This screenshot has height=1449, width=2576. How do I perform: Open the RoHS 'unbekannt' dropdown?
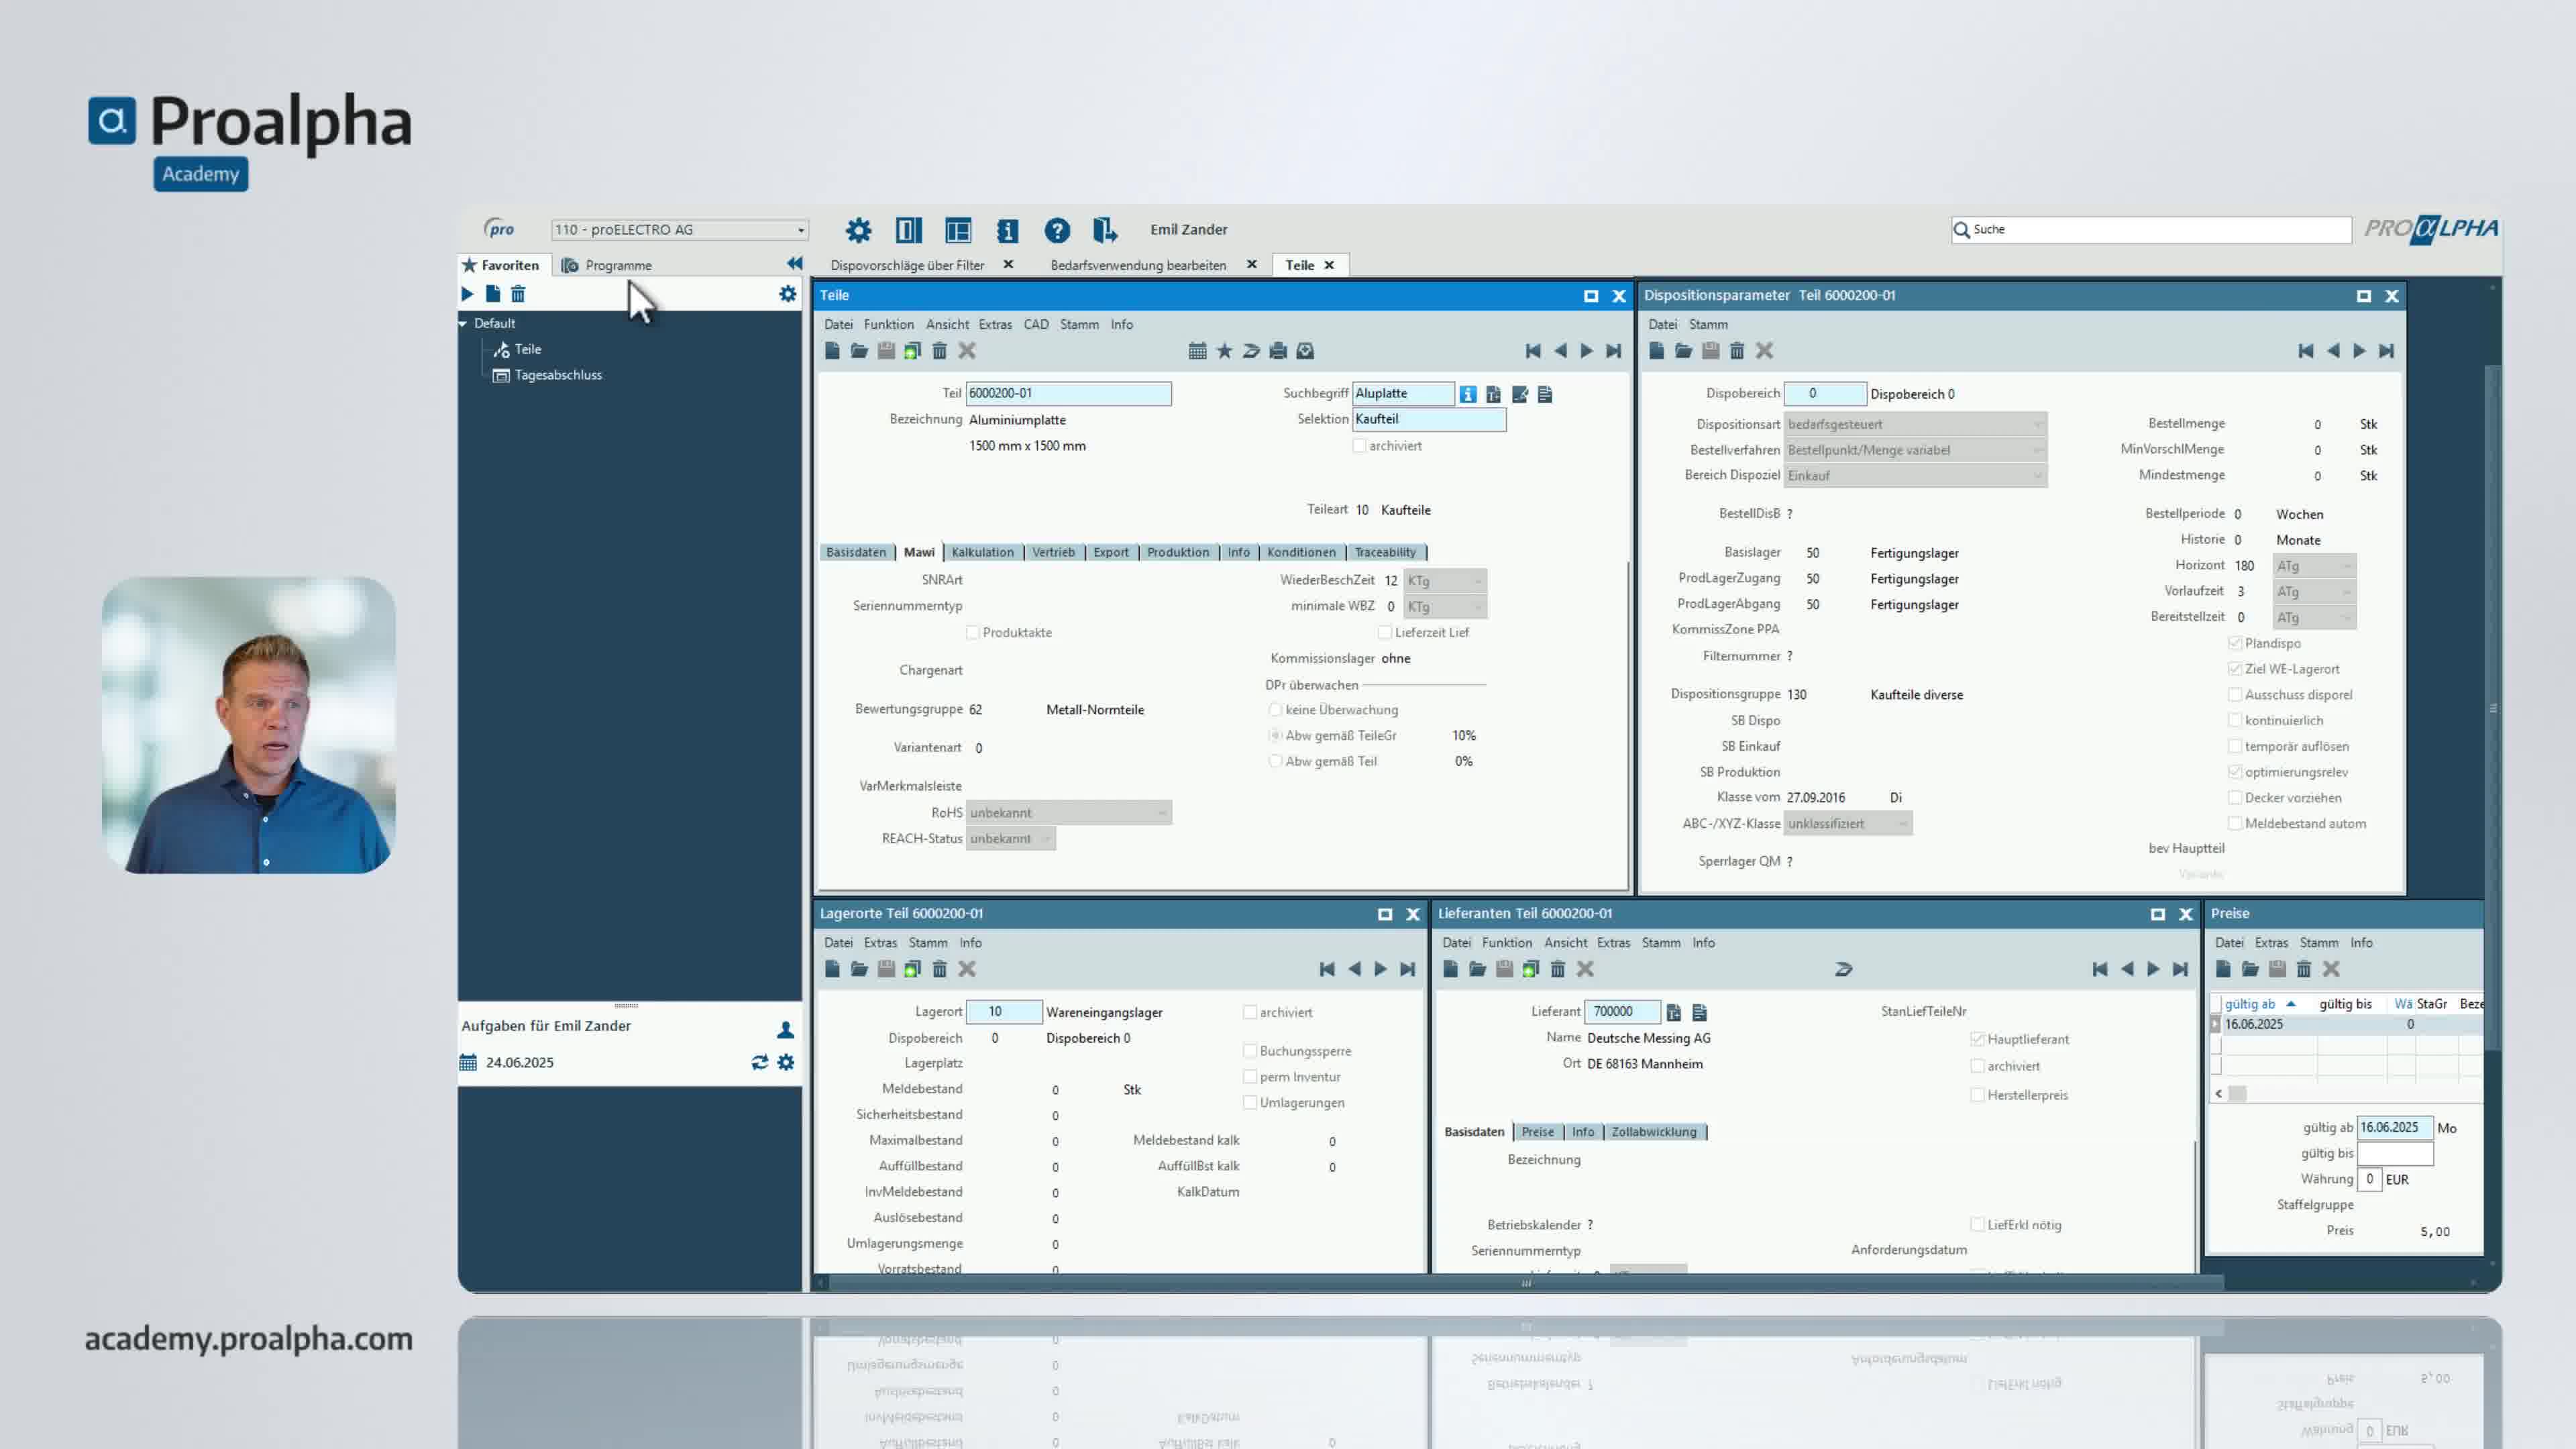tap(1067, 813)
